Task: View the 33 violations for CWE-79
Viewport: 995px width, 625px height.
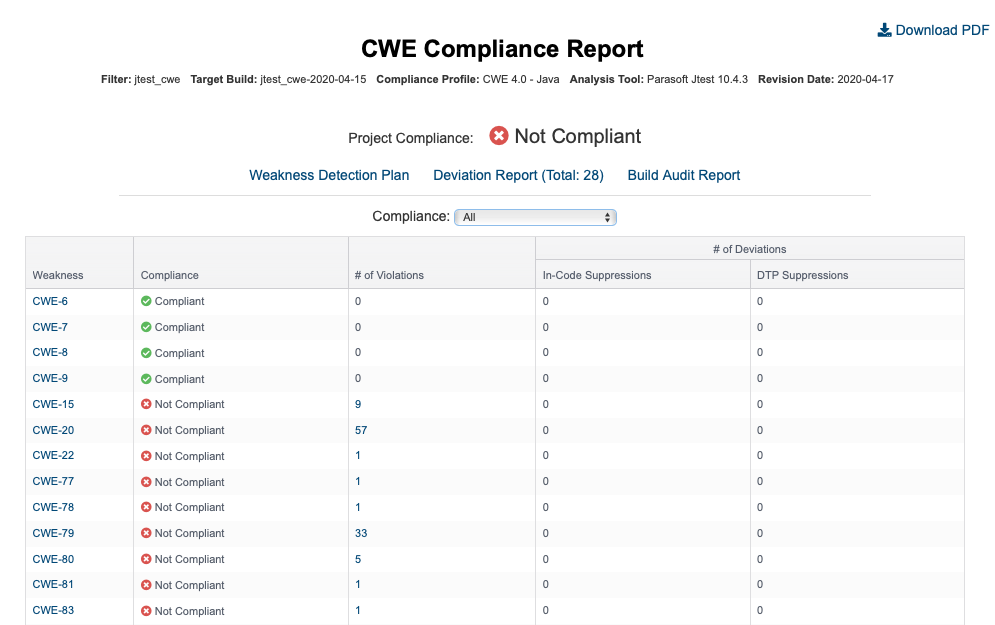Action: point(361,534)
